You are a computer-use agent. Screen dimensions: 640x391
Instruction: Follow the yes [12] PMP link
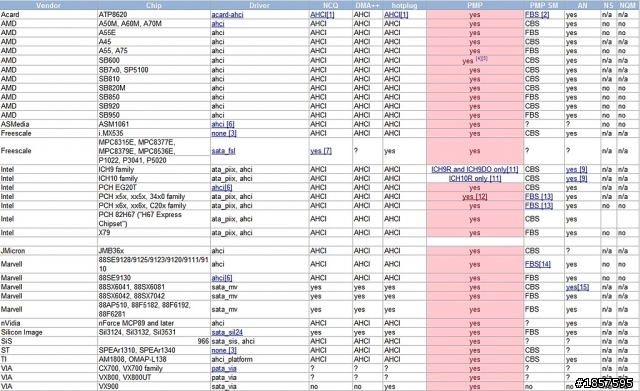click(475, 197)
